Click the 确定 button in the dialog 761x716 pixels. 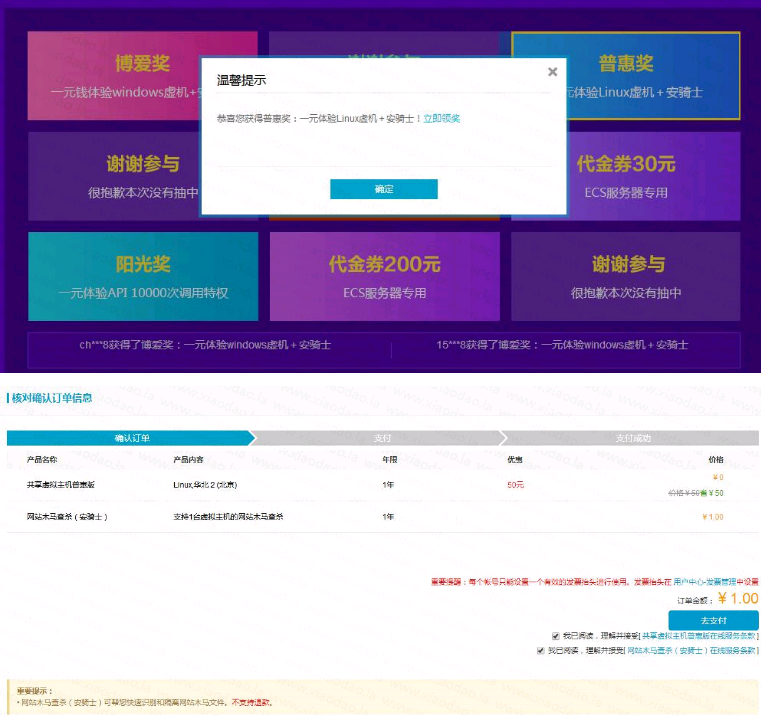coord(384,189)
